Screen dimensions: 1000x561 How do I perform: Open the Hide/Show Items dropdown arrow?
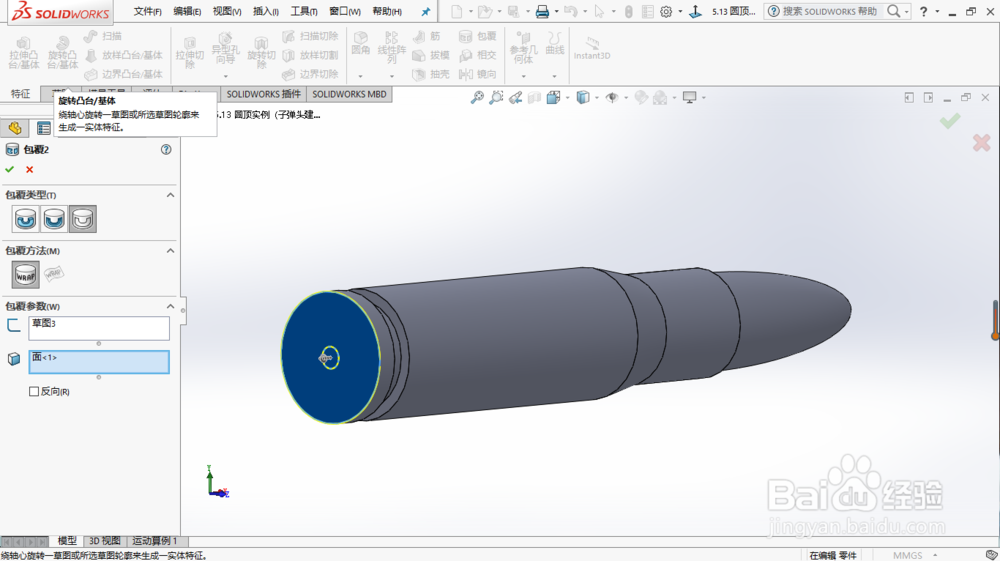click(626, 98)
